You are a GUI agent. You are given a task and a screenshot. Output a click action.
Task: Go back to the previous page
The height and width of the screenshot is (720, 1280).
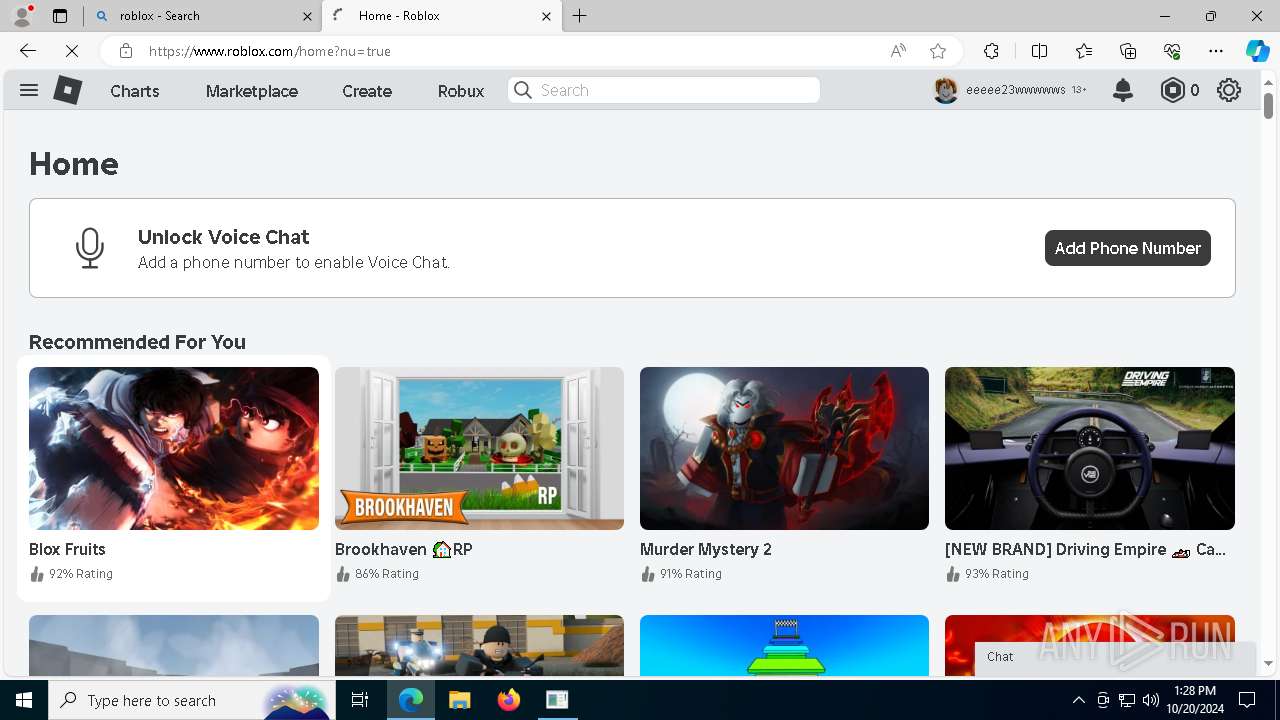point(28,51)
